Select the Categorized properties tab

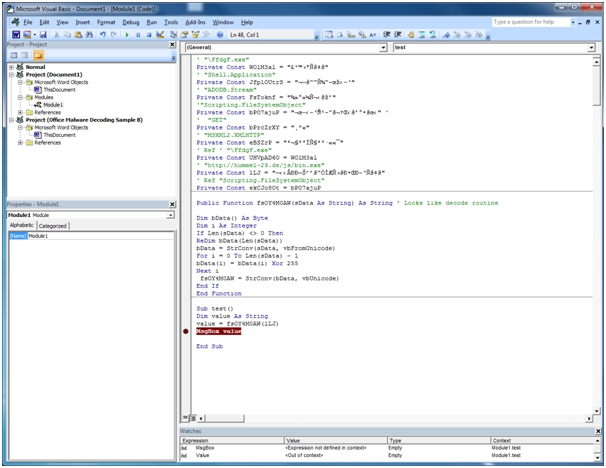(x=53, y=226)
